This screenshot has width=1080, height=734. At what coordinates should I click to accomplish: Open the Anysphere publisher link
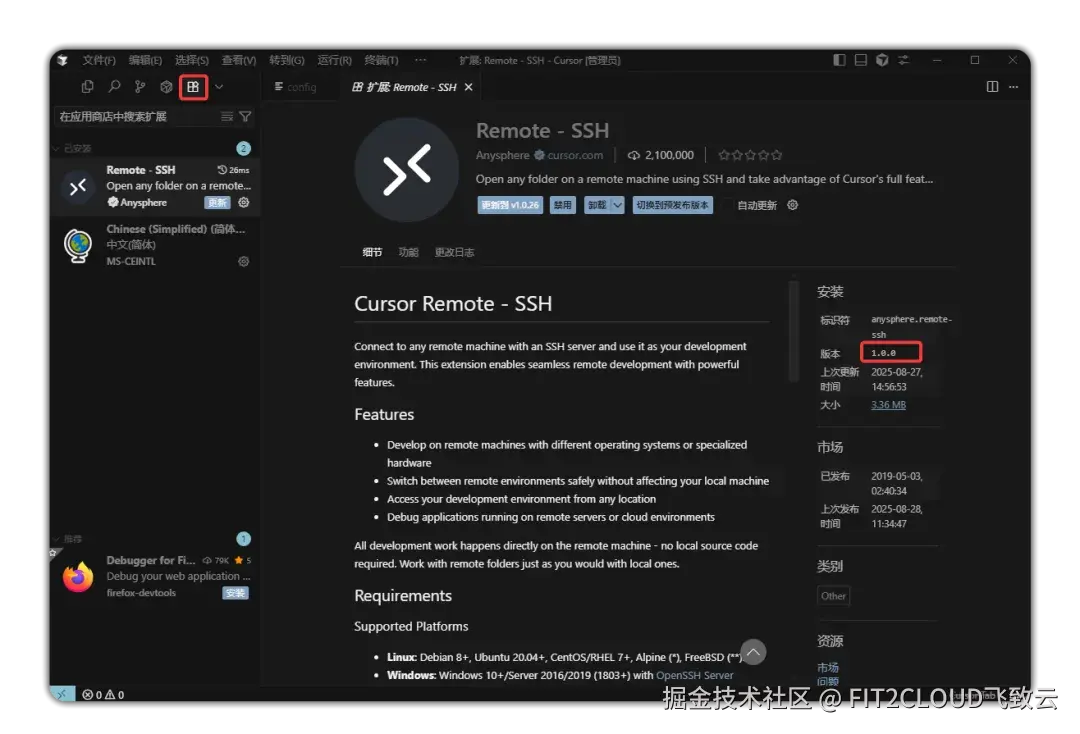click(x=502, y=156)
